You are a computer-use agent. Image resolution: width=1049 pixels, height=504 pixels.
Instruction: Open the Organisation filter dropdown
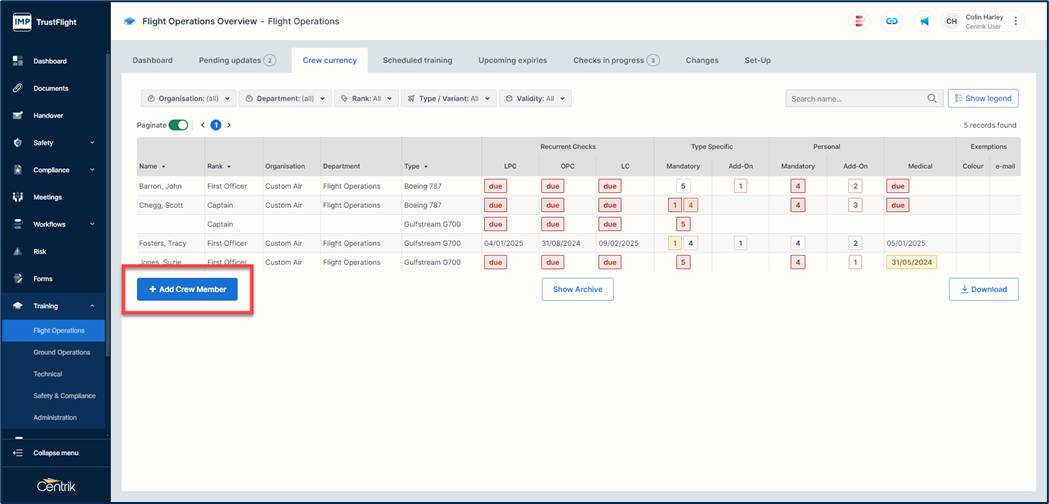click(189, 98)
